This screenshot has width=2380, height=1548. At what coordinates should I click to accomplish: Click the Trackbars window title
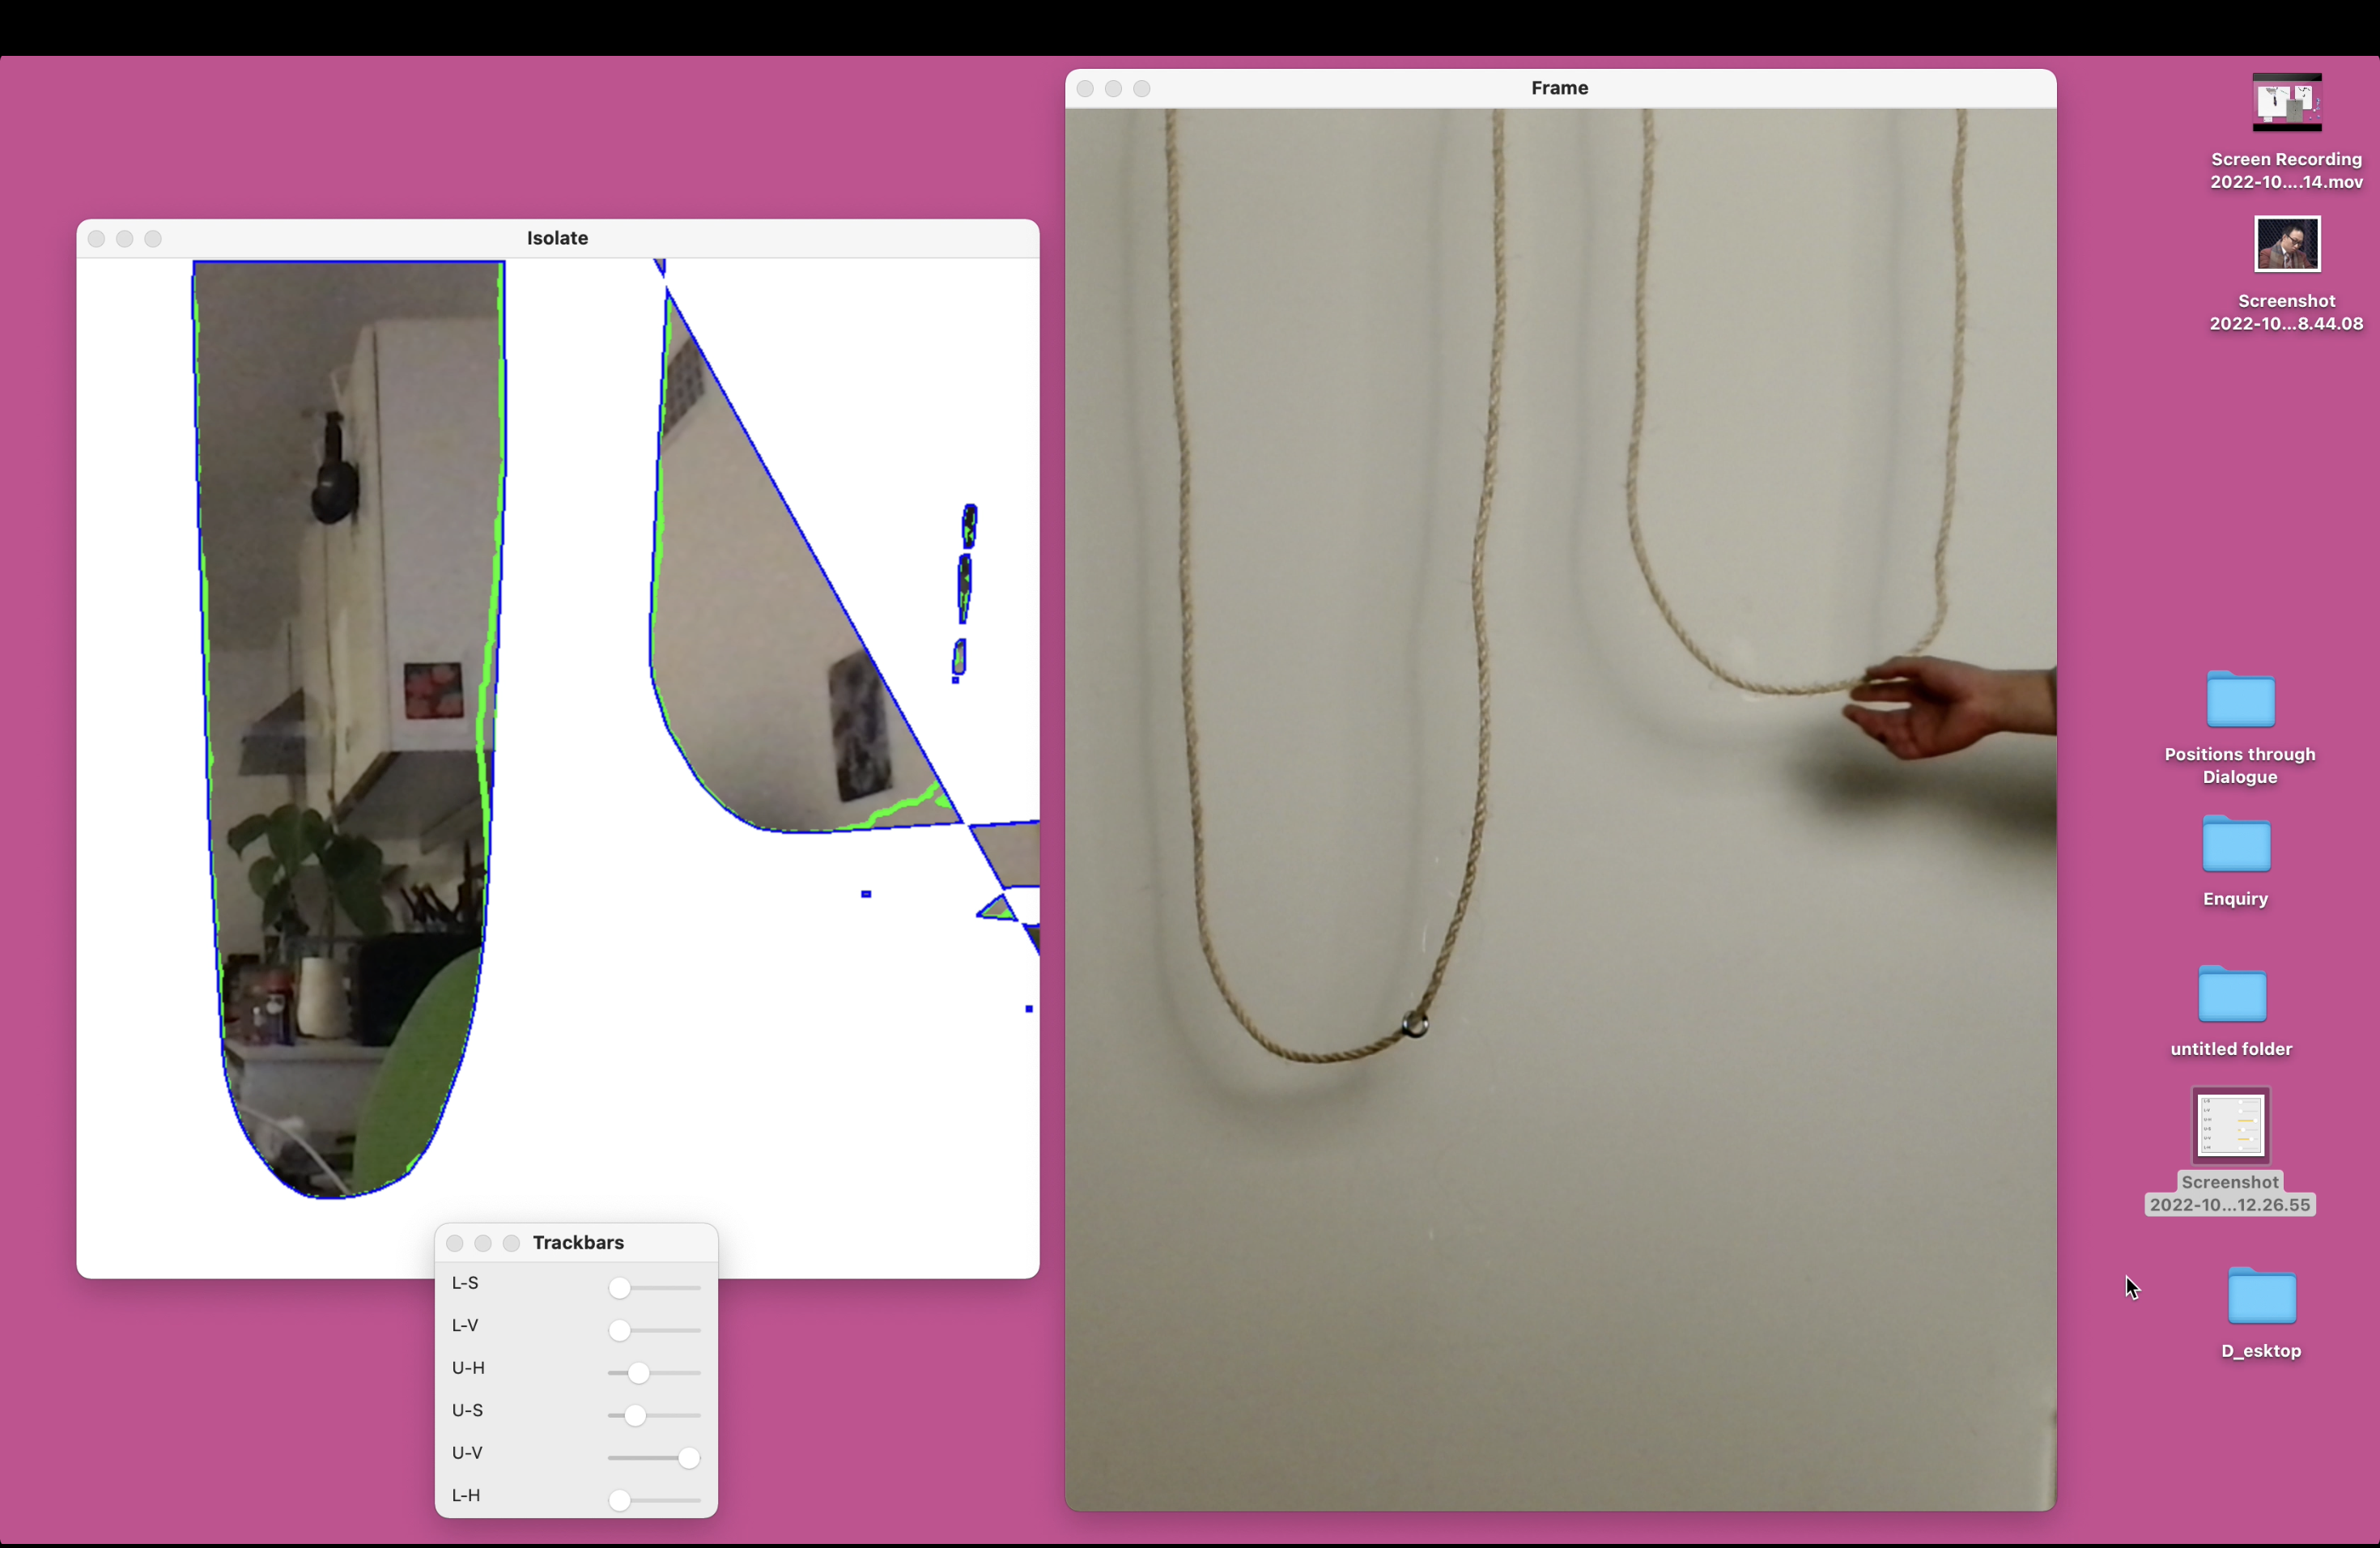coord(578,1243)
